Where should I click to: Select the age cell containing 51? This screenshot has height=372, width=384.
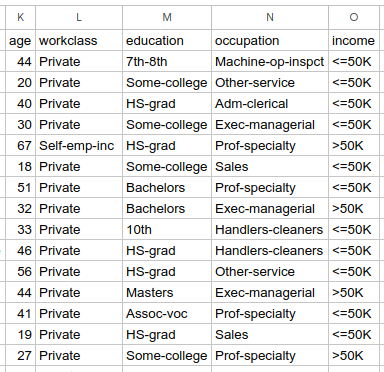coord(20,188)
